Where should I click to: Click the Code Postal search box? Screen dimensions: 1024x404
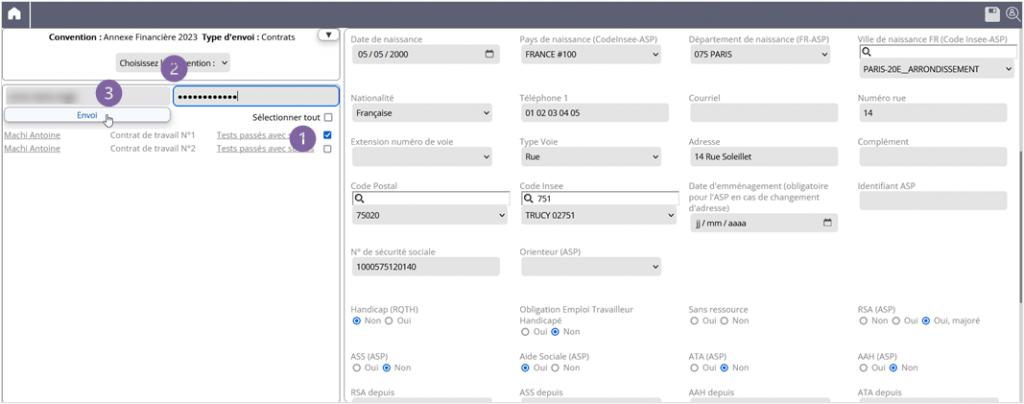point(429,199)
